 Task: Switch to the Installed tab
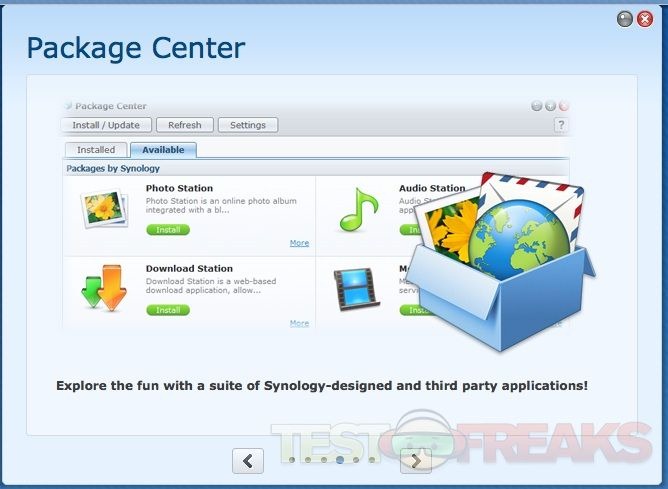[x=96, y=150]
